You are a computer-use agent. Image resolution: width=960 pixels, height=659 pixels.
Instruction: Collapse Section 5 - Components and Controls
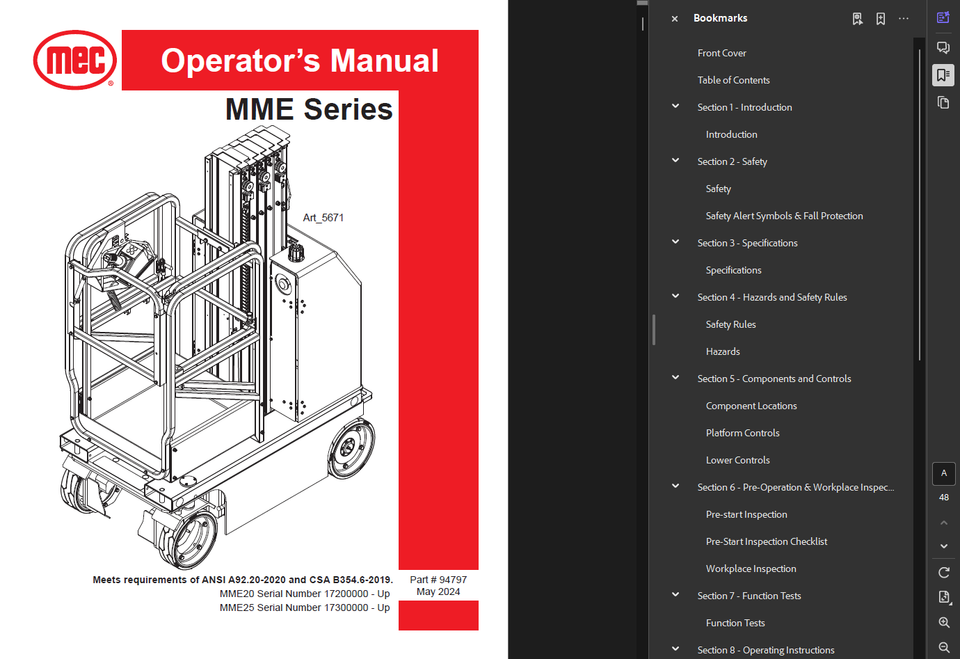[675, 378]
